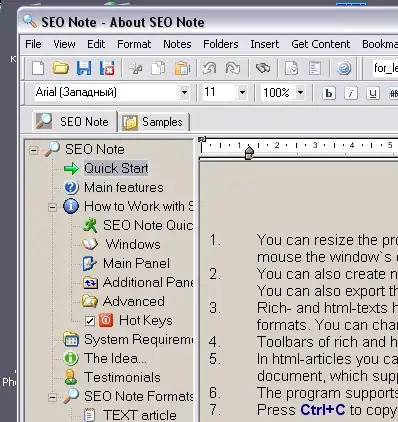Collapse the How to Work with node
This screenshot has height=422, width=398.
52,207
